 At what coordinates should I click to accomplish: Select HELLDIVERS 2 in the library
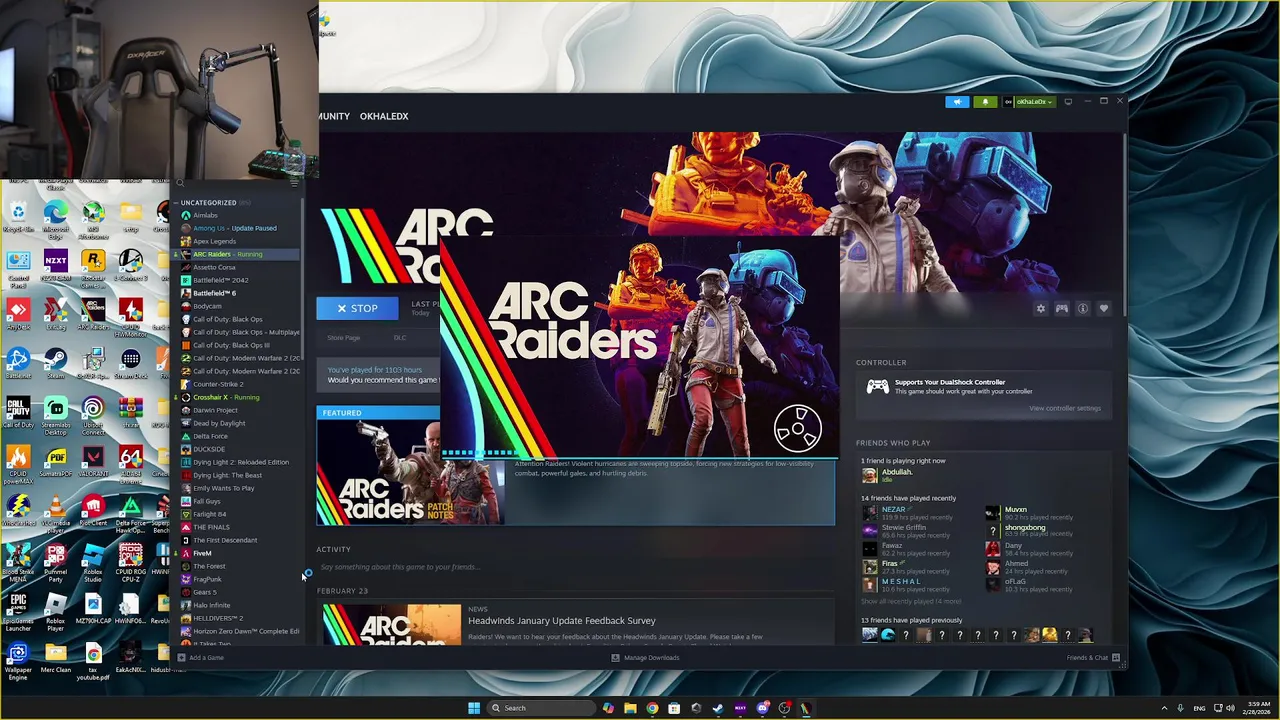coord(211,618)
